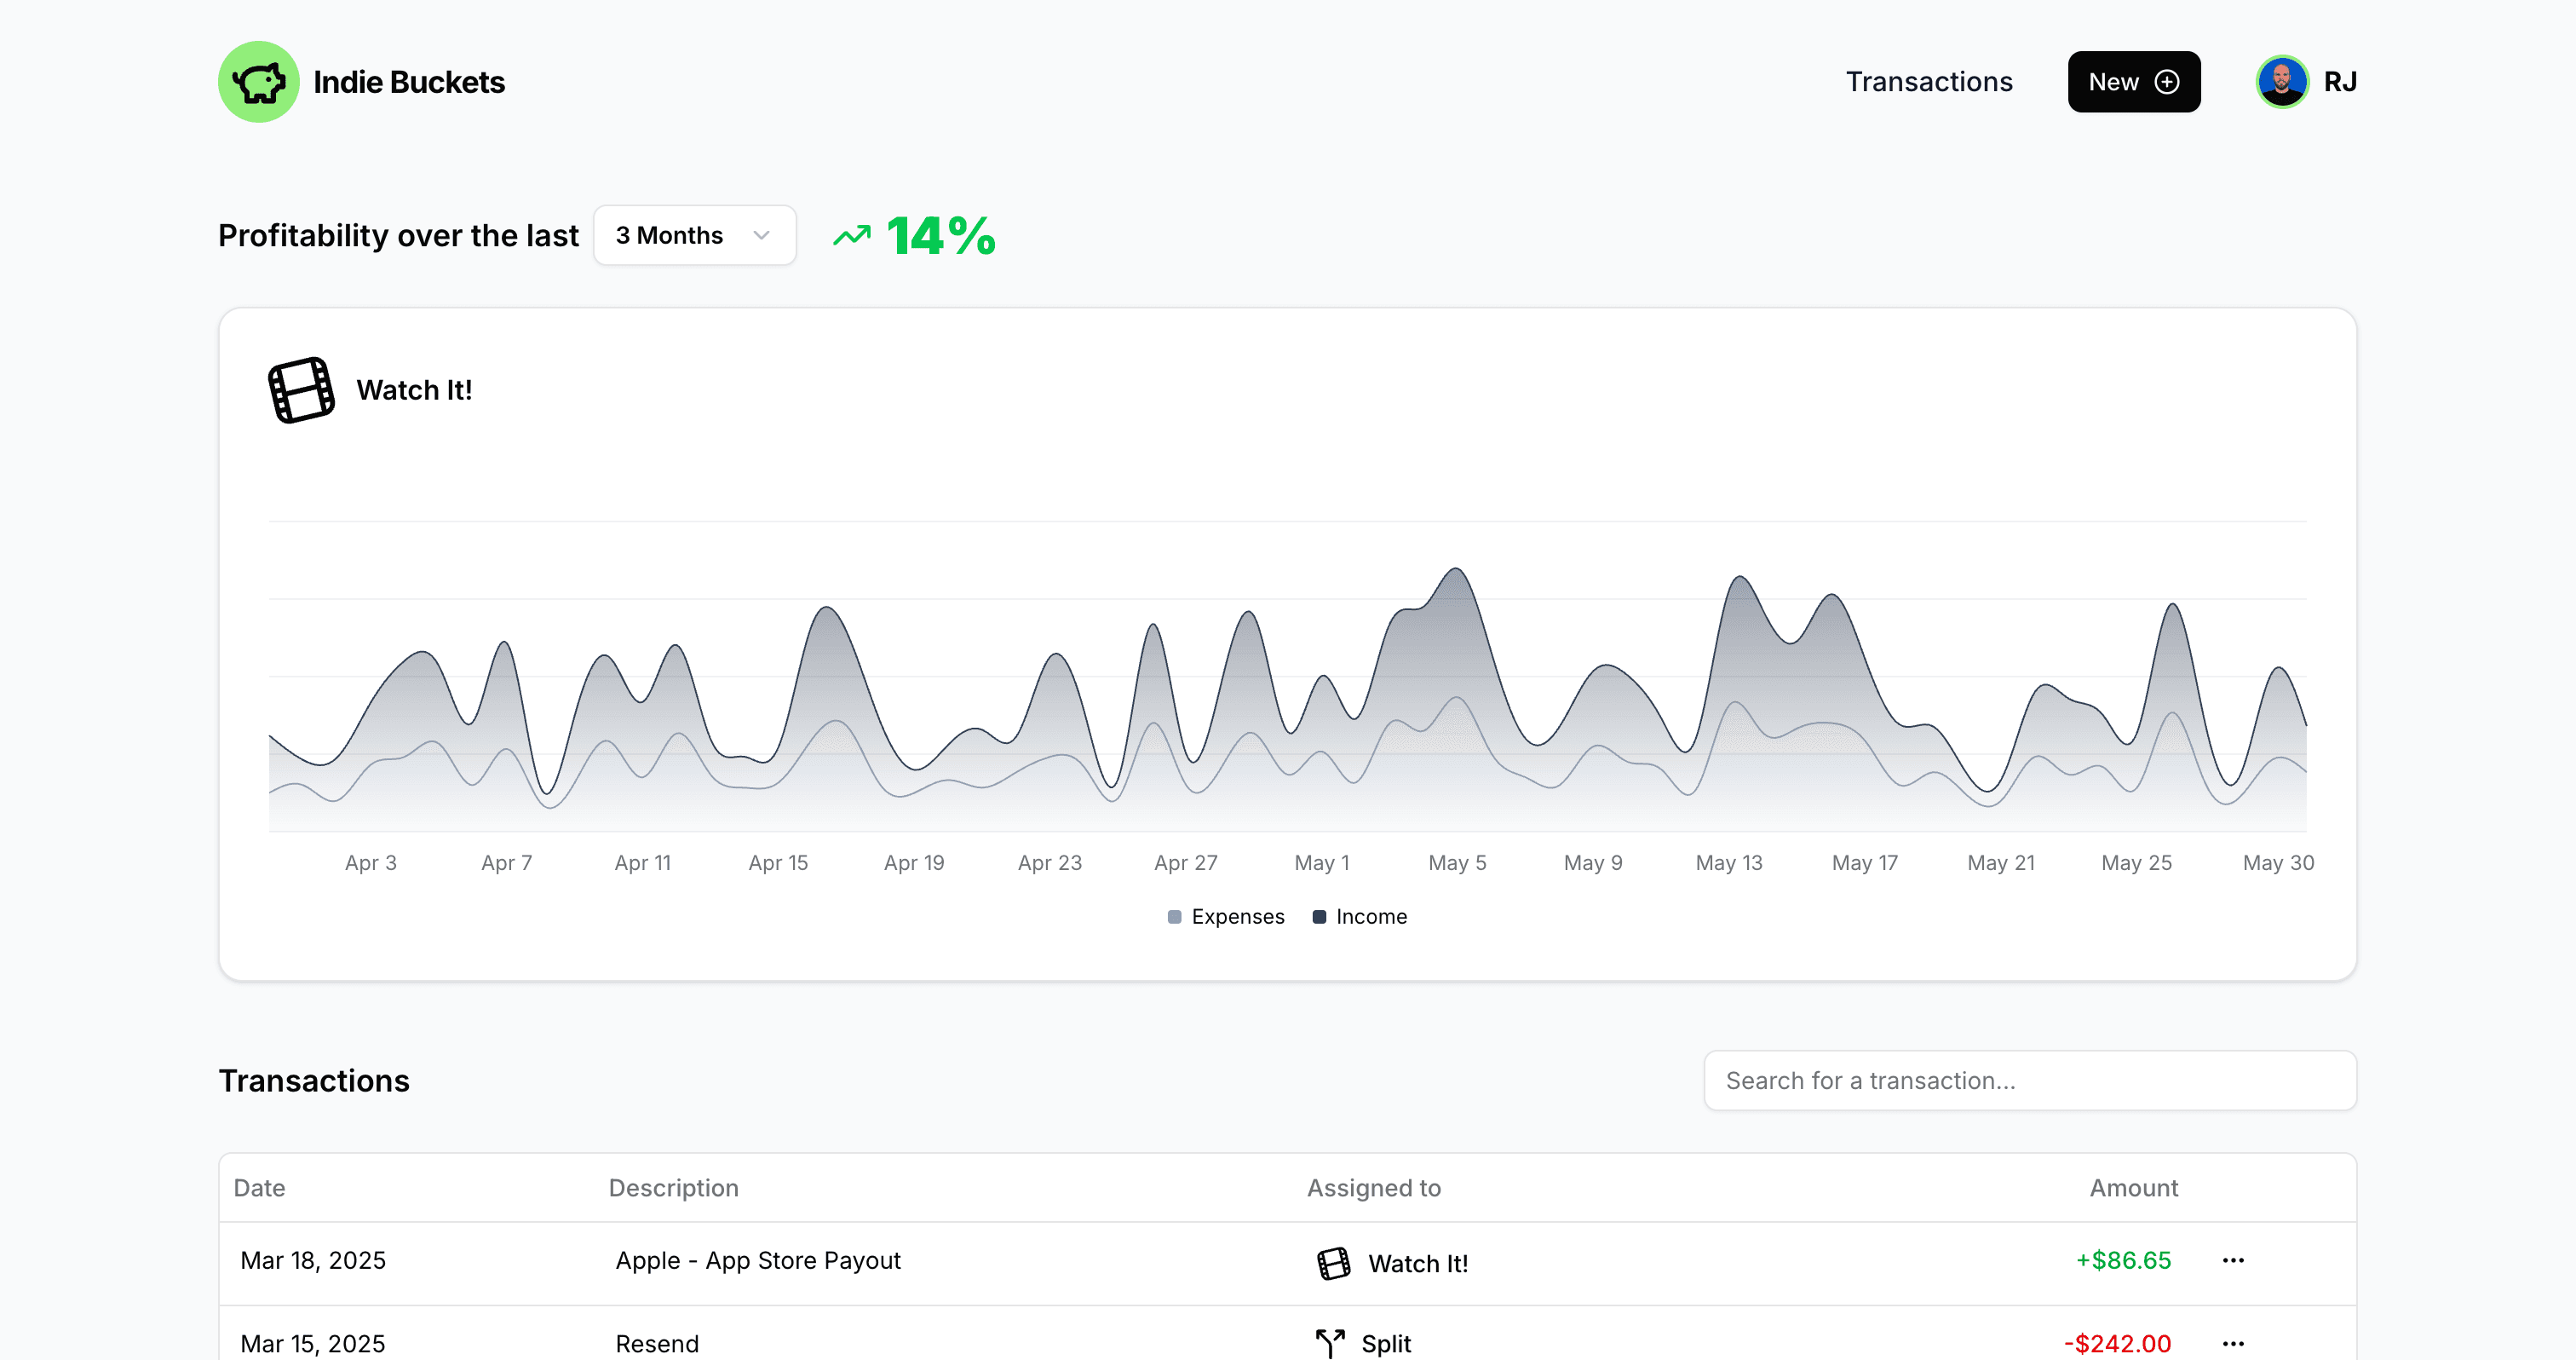Image resolution: width=2576 pixels, height=1360 pixels.
Task: Click the green upward trend arrow icon
Action: (851, 236)
